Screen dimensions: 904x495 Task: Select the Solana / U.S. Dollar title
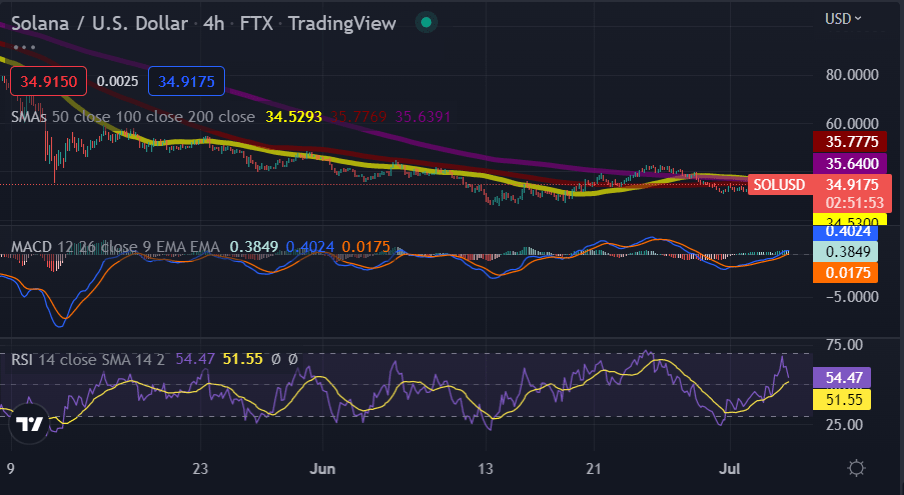(x=100, y=24)
